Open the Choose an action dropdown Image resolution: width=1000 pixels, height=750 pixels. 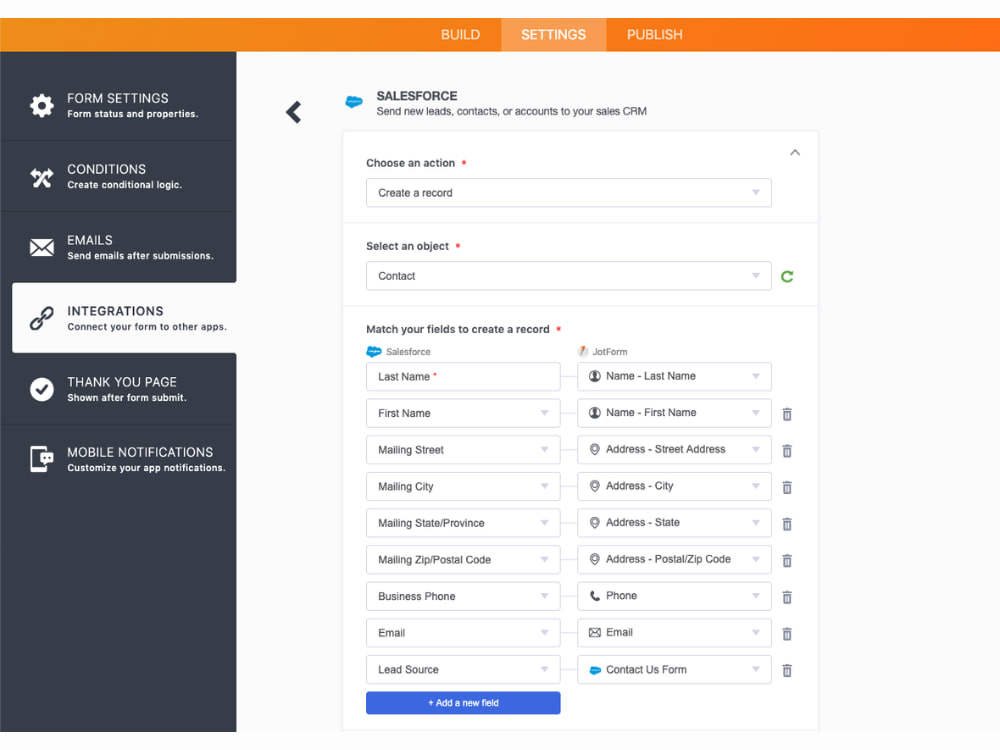click(568, 193)
